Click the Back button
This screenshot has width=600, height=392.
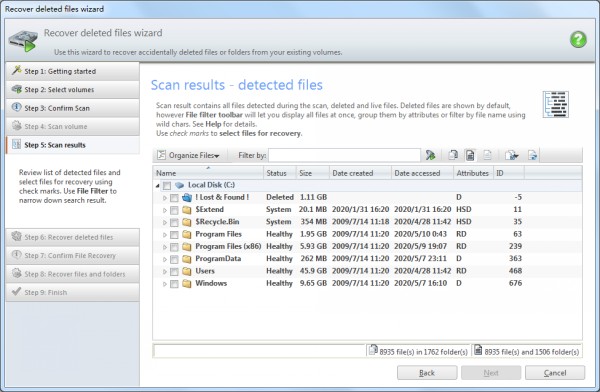[427, 373]
